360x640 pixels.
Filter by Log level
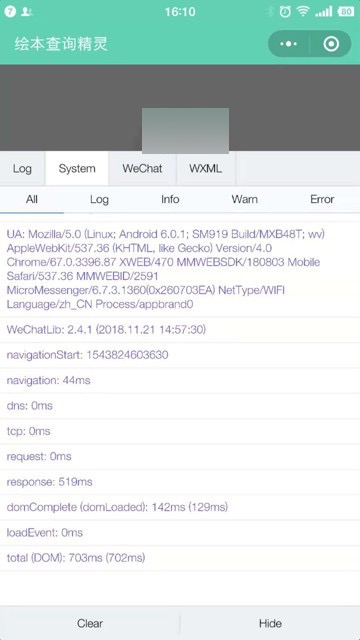(x=99, y=199)
